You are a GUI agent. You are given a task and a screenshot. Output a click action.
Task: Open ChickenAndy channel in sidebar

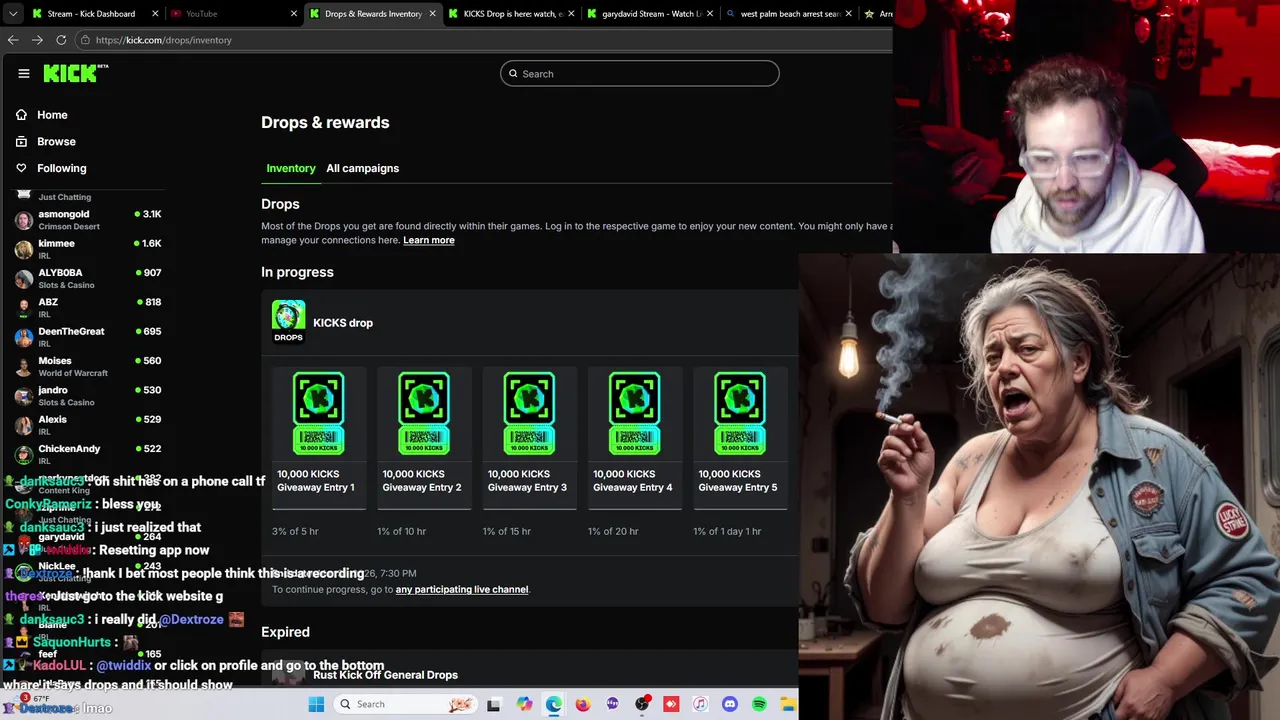click(88, 454)
